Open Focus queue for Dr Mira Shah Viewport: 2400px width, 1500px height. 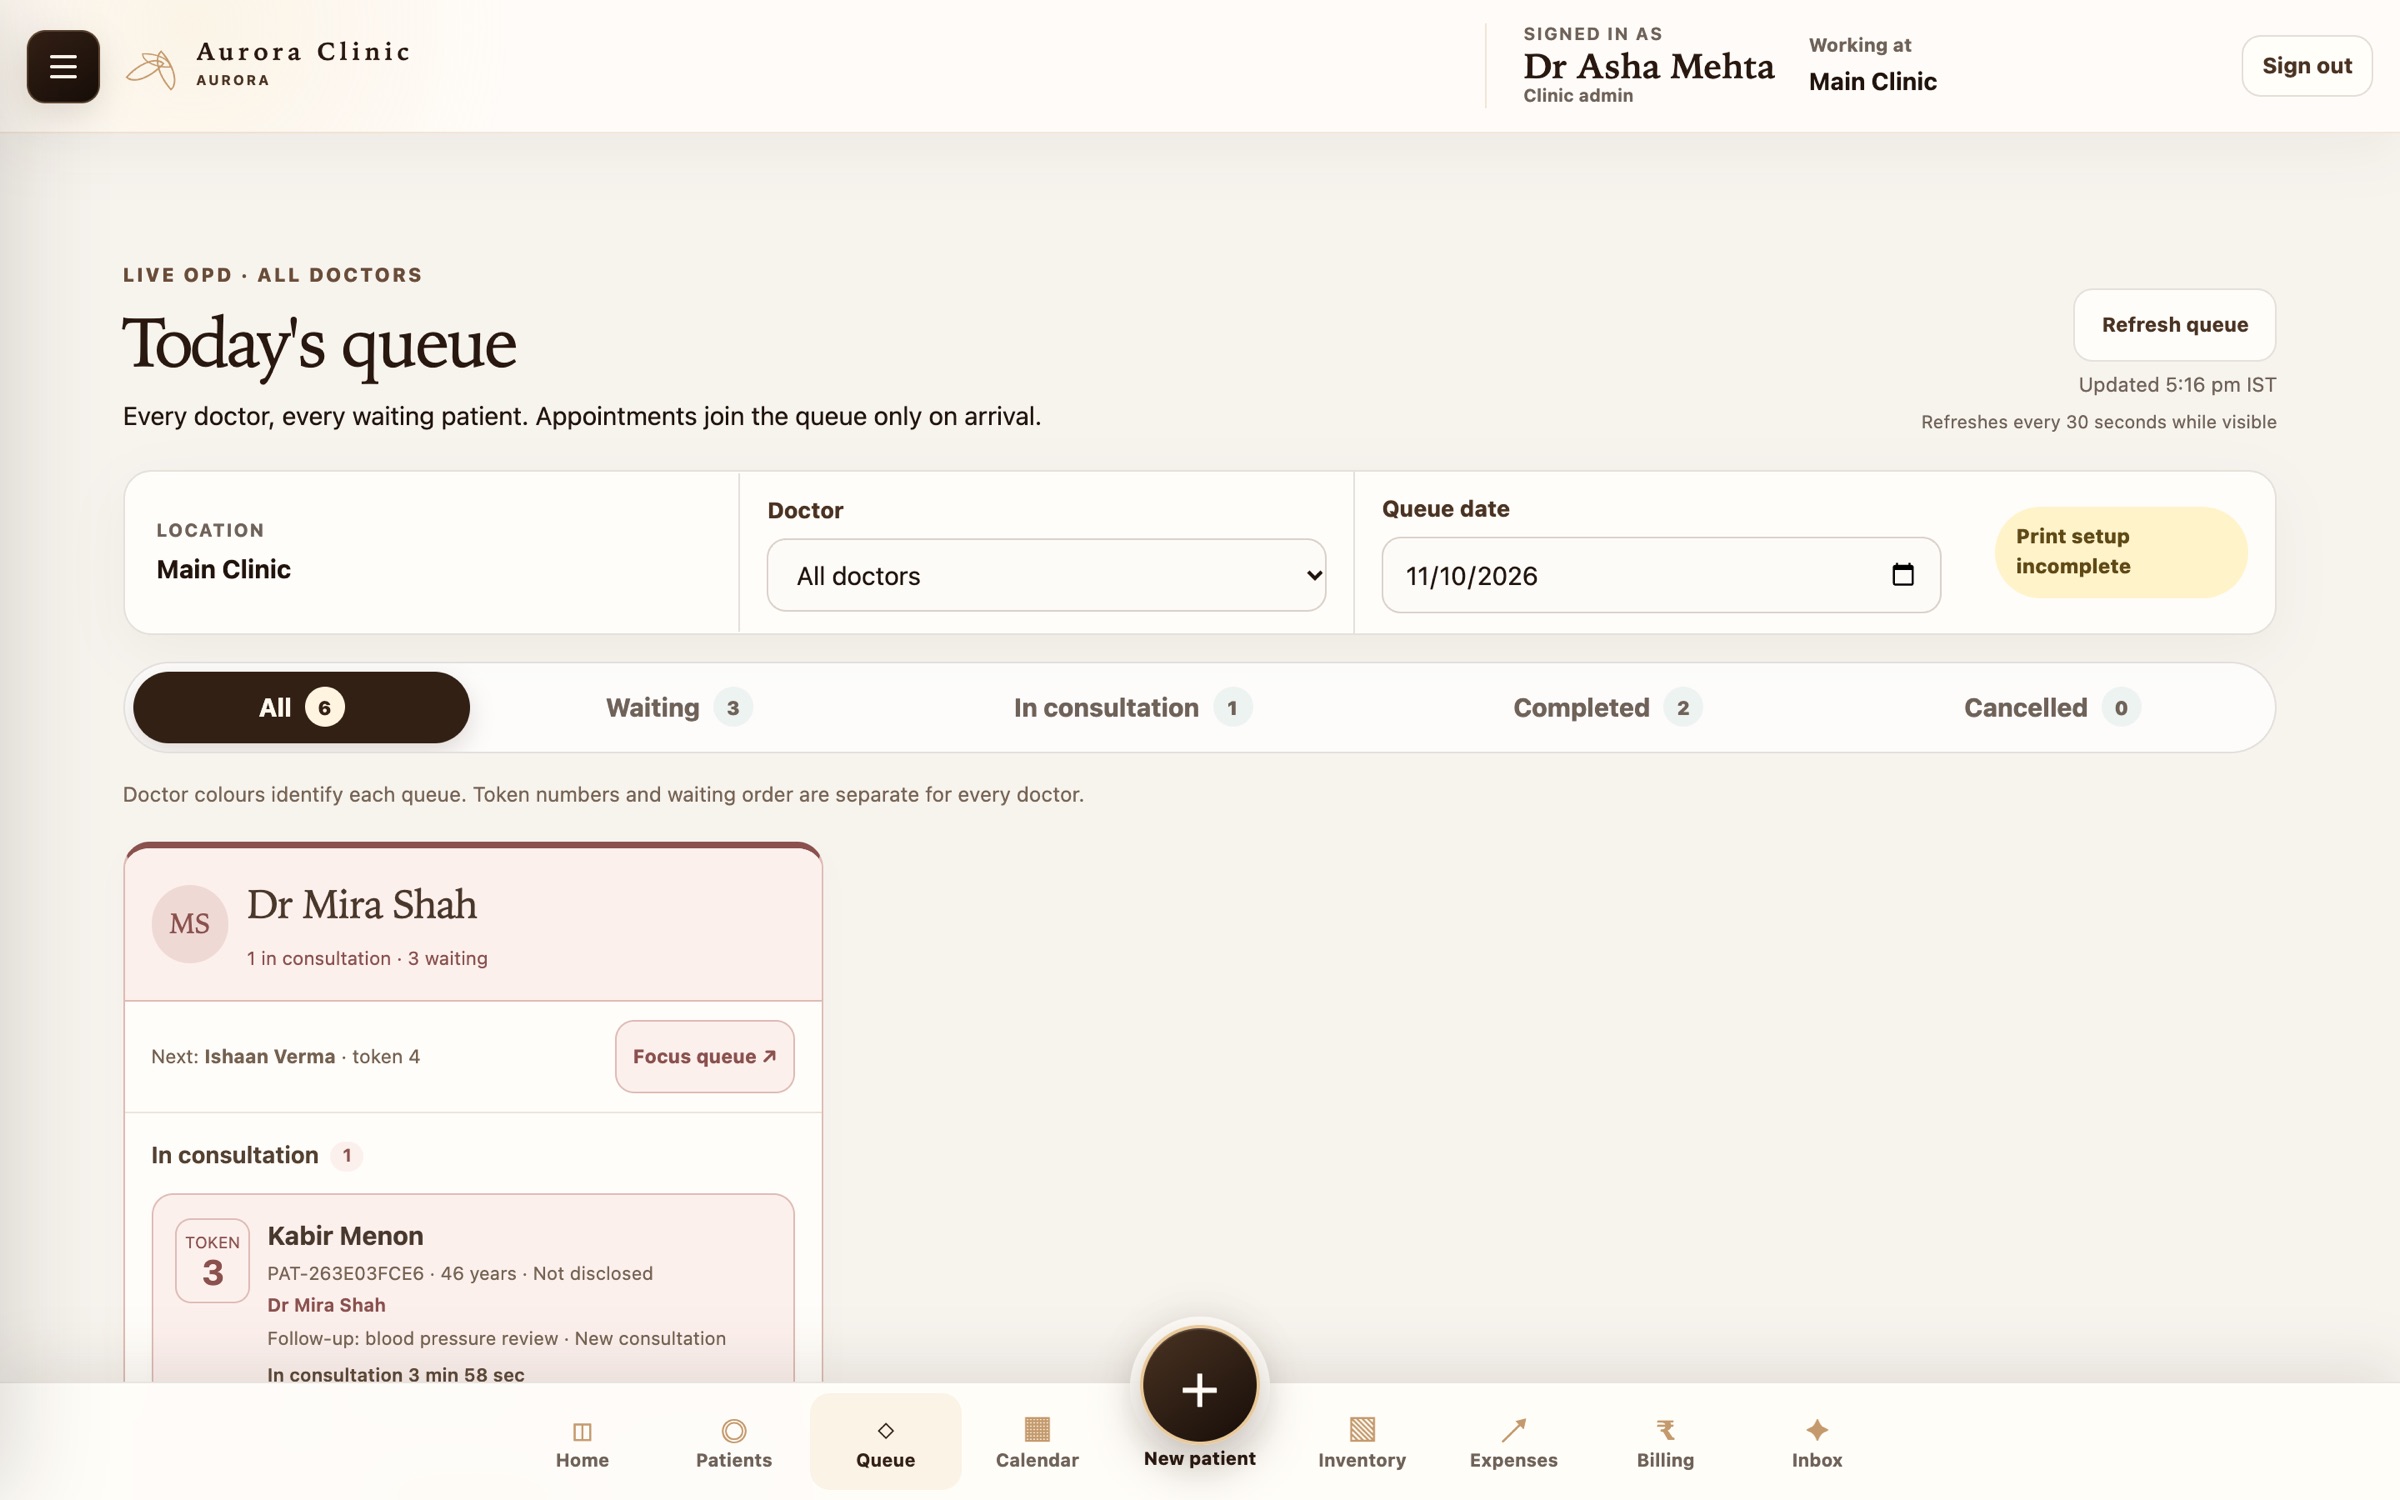click(x=704, y=1056)
